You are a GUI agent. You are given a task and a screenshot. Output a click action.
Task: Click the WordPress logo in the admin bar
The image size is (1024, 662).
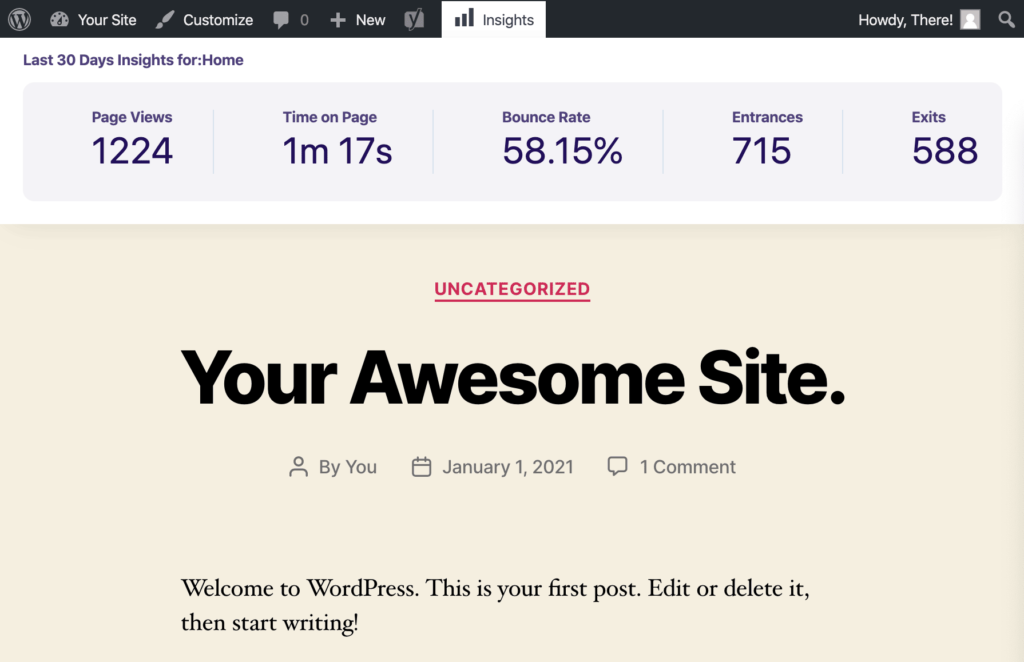click(18, 19)
